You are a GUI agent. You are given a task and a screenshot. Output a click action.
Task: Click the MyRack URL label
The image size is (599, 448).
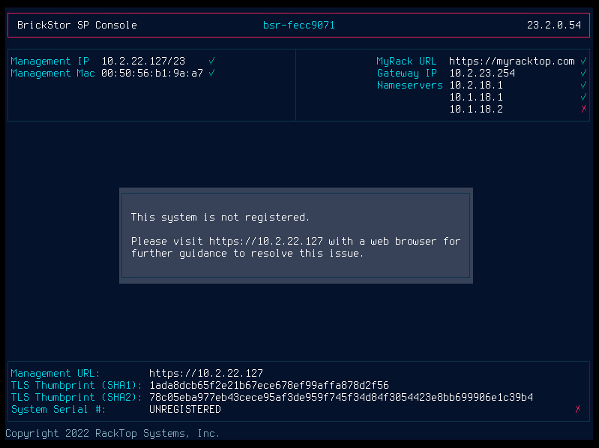(x=406, y=61)
